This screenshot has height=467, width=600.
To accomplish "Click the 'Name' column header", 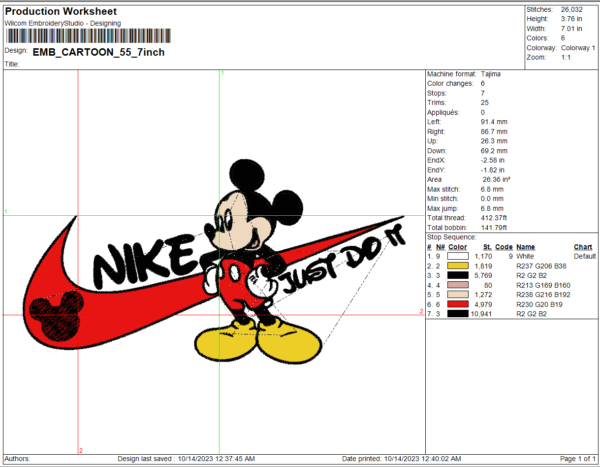I will coord(526,247).
